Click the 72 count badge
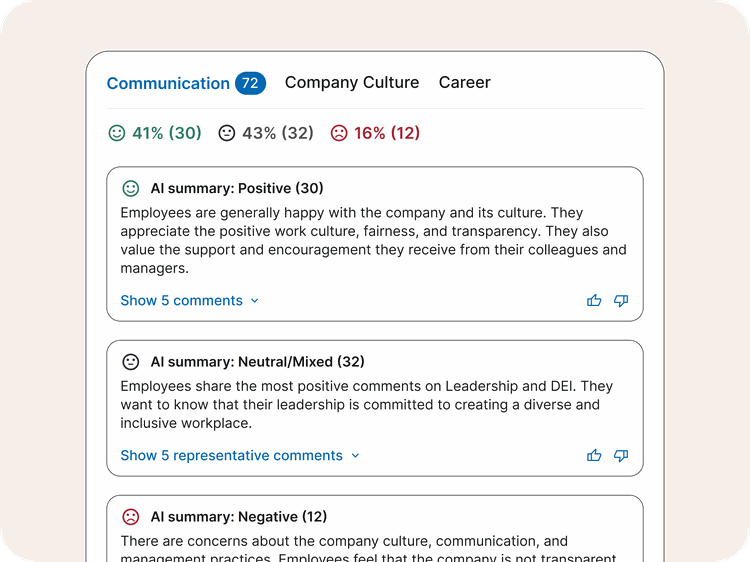Screen dimensions: 750x562 click(x=250, y=83)
